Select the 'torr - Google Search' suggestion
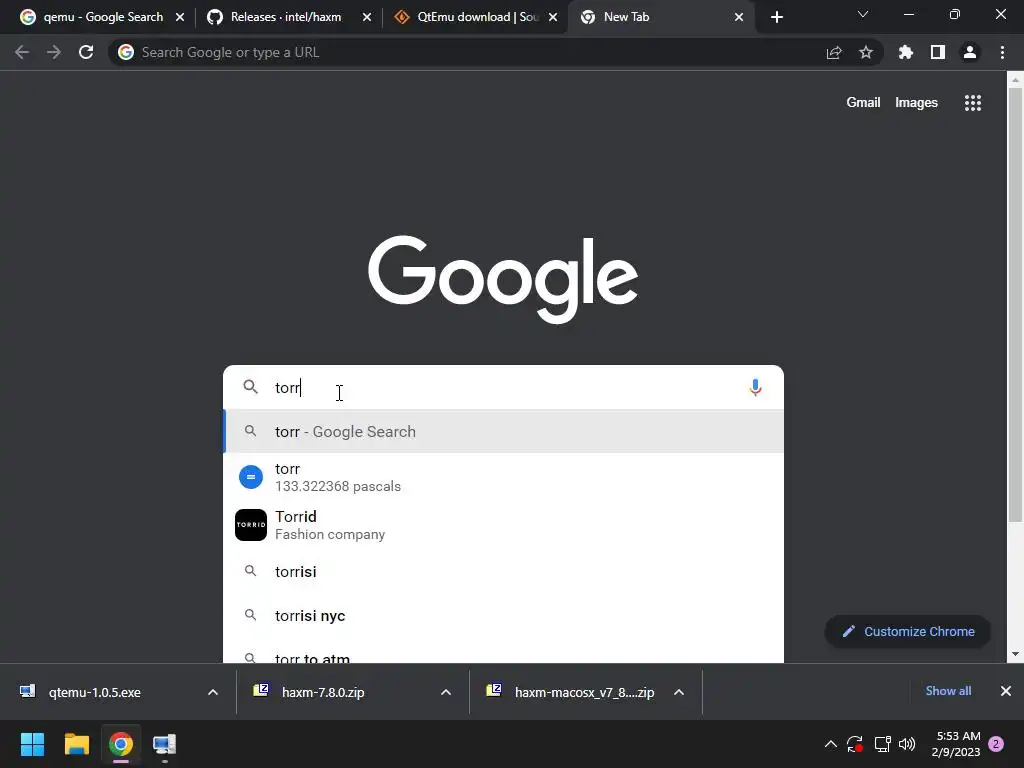This screenshot has width=1024, height=768. pyautogui.click(x=503, y=431)
